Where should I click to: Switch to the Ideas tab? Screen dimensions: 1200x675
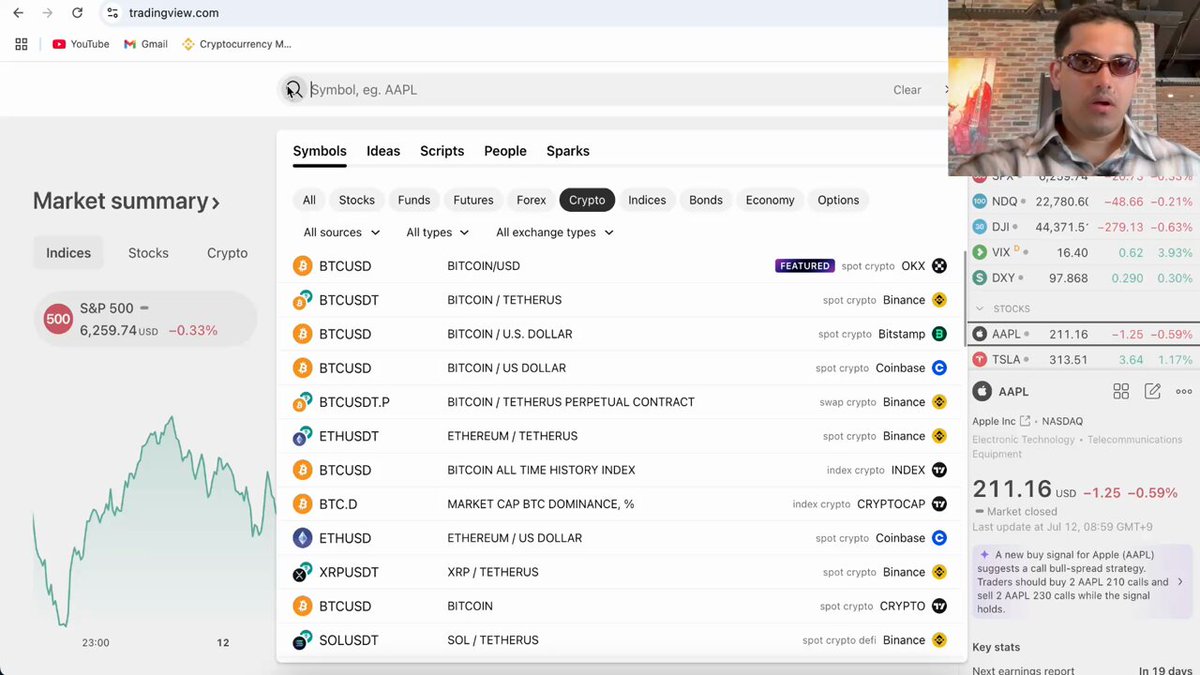pos(383,151)
